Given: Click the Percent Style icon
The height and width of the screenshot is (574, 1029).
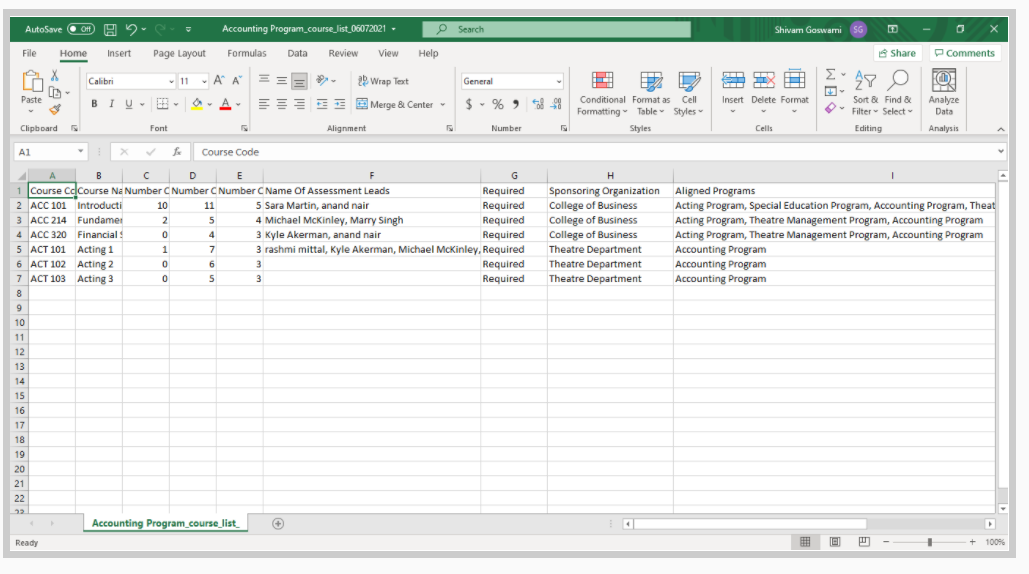Looking at the screenshot, I should click(x=498, y=104).
